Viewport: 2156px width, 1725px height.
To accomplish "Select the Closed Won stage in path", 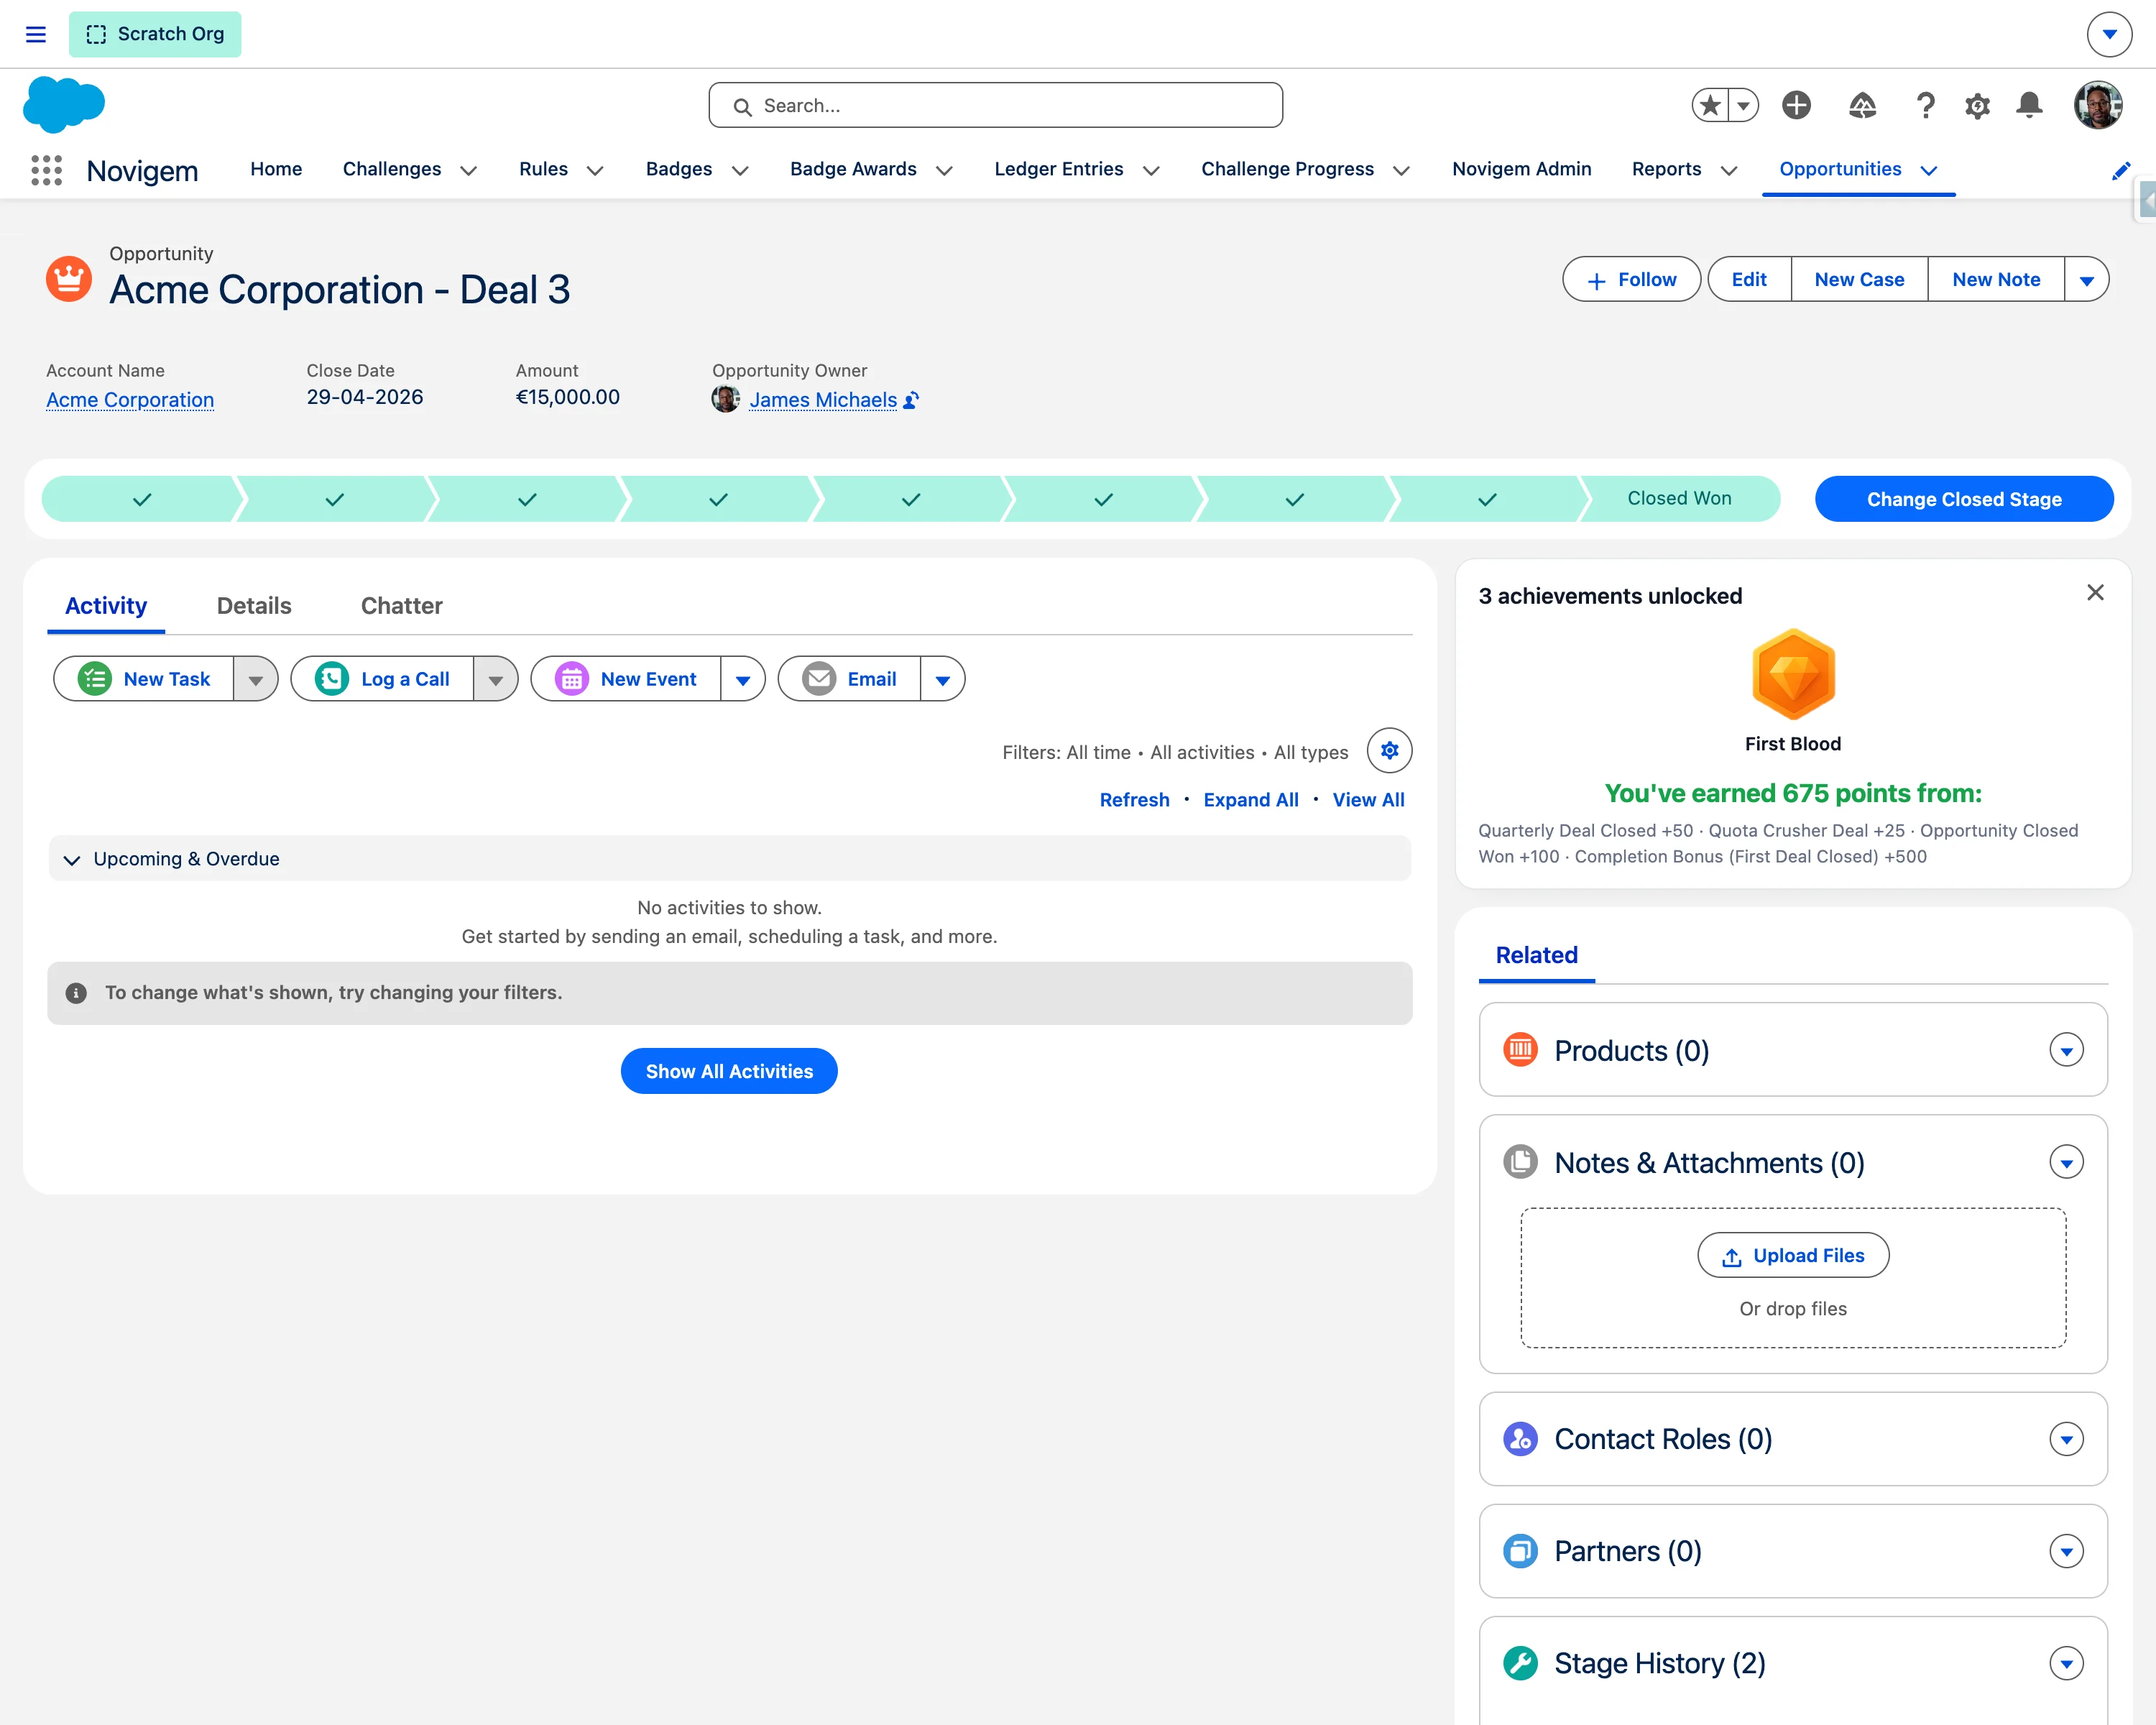I will (x=1679, y=498).
